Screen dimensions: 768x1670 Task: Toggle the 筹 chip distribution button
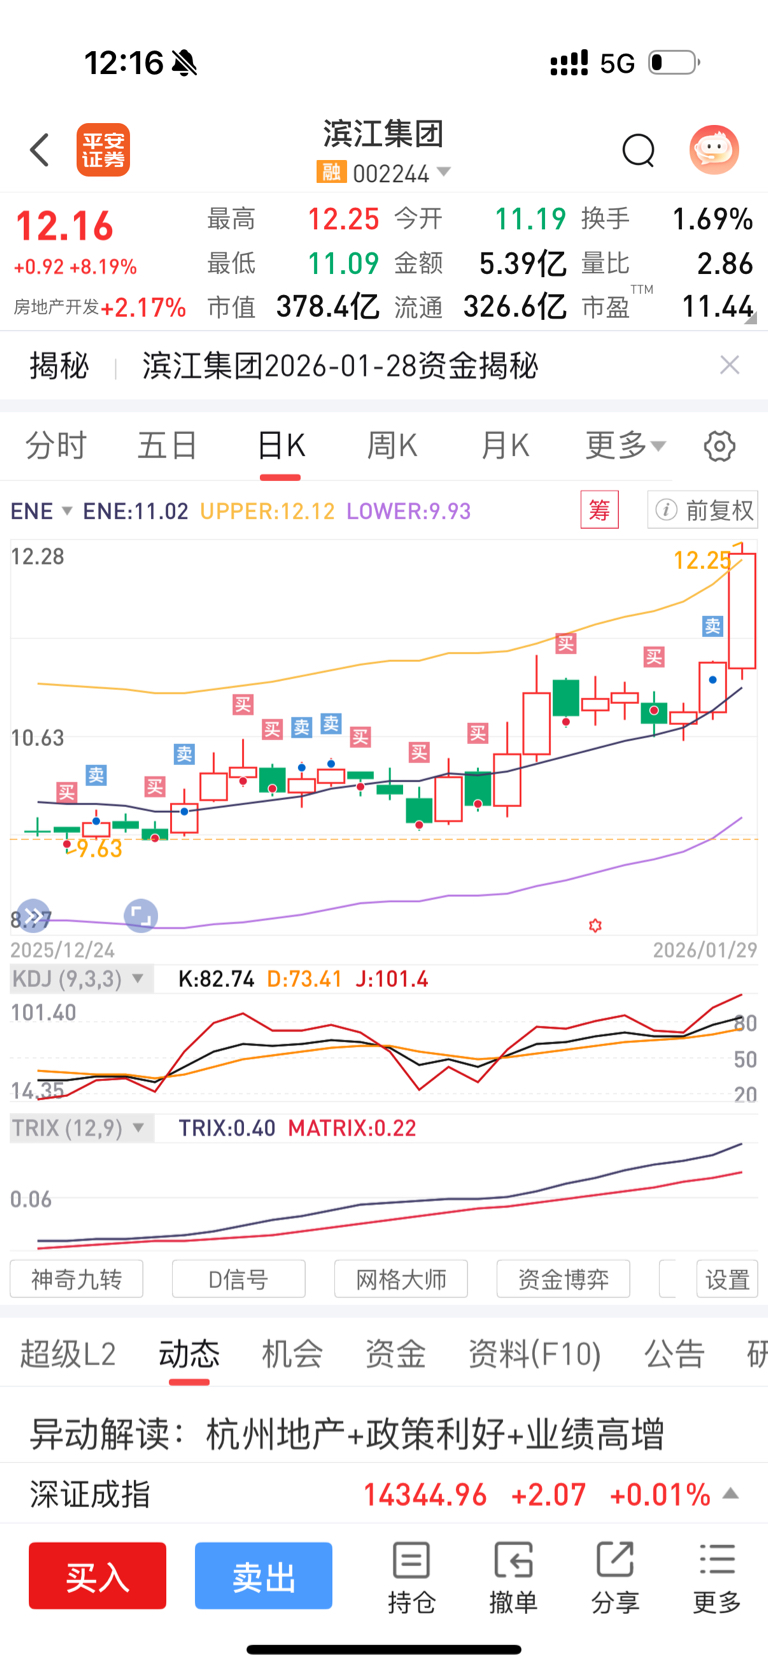600,510
